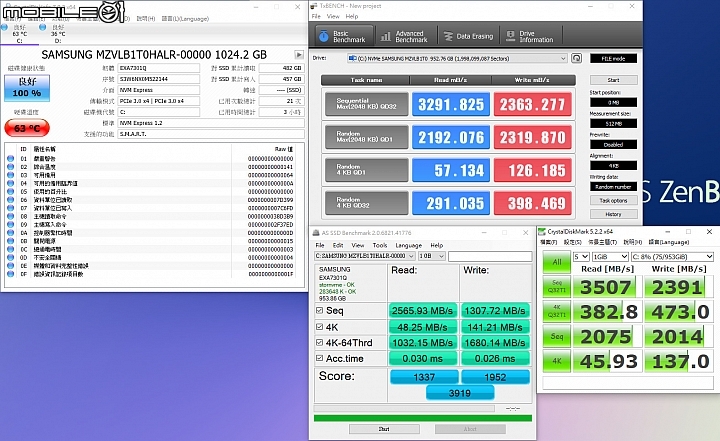Open the Data Erasing tab
Screen dimensions: 720x441
[x=468, y=36]
